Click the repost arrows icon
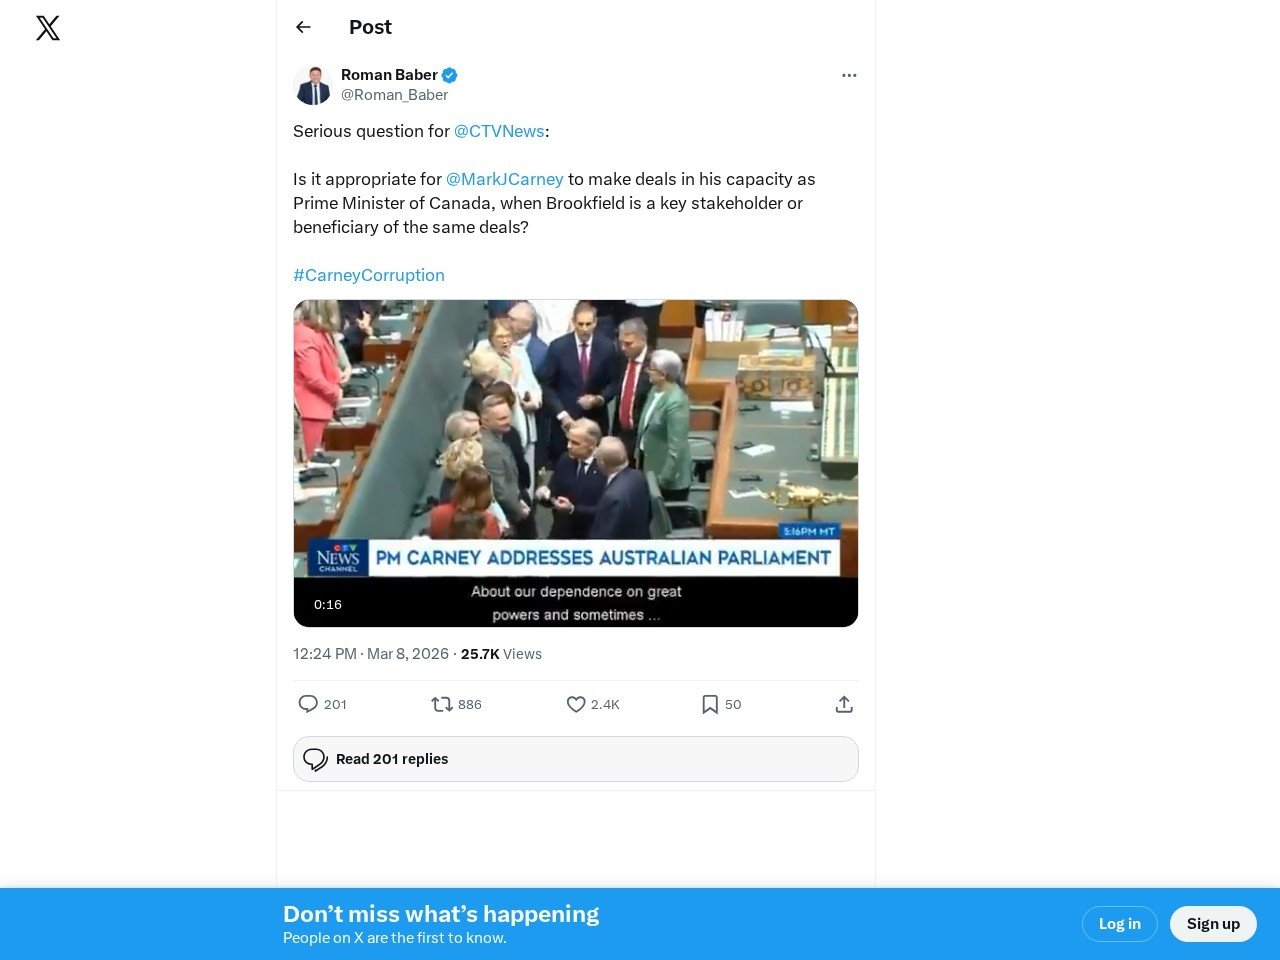 tap(442, 704)
